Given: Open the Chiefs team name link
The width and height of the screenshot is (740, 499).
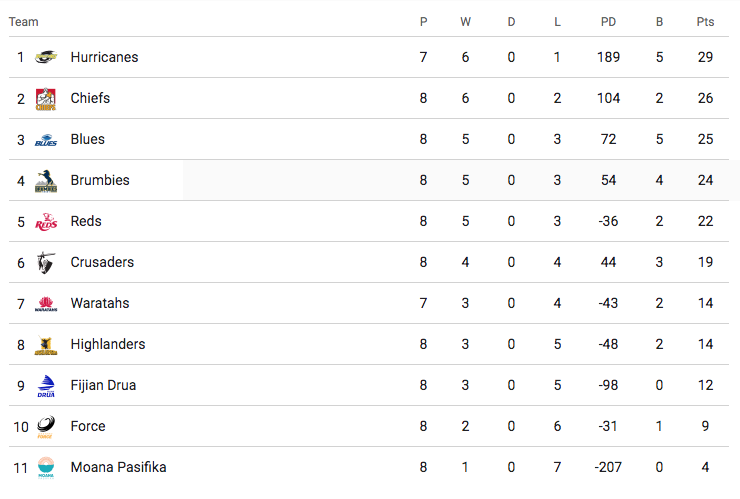Looking at the screenshot, I should point(90,98).
